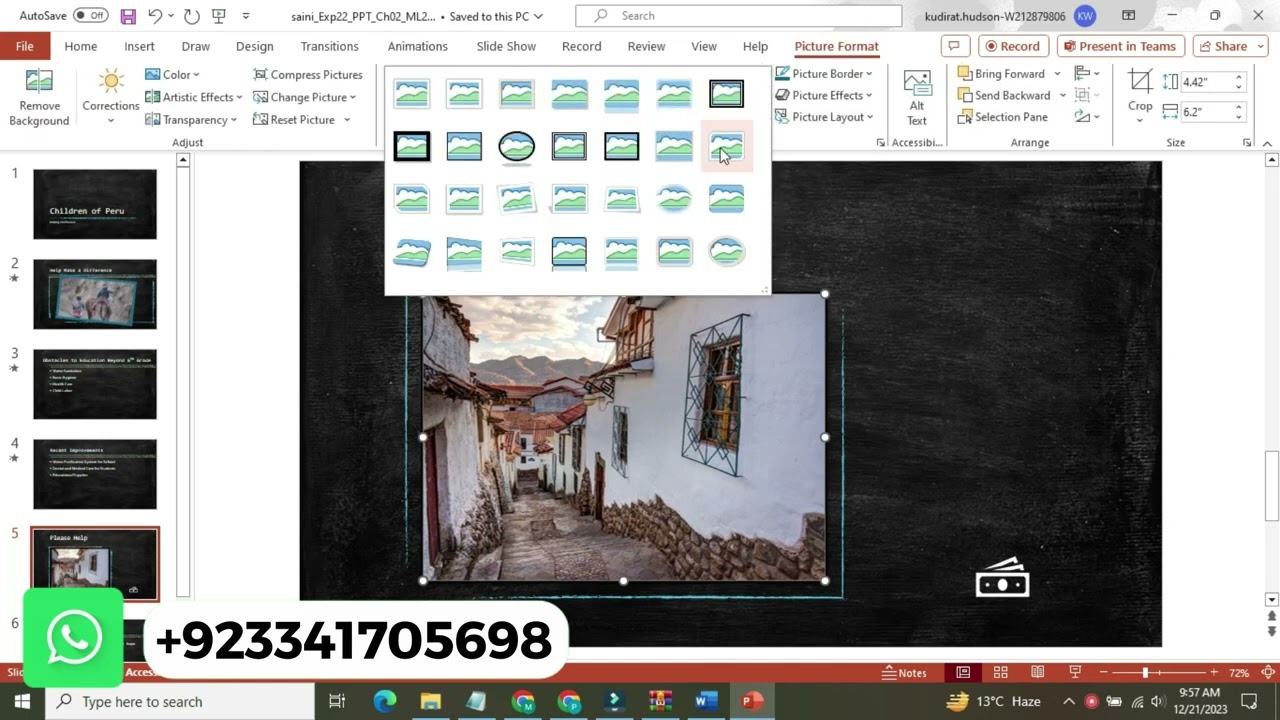This screenshot has width=1280, height=720.
Task: Click the Save icon in title bar
Action: (128, 16)
